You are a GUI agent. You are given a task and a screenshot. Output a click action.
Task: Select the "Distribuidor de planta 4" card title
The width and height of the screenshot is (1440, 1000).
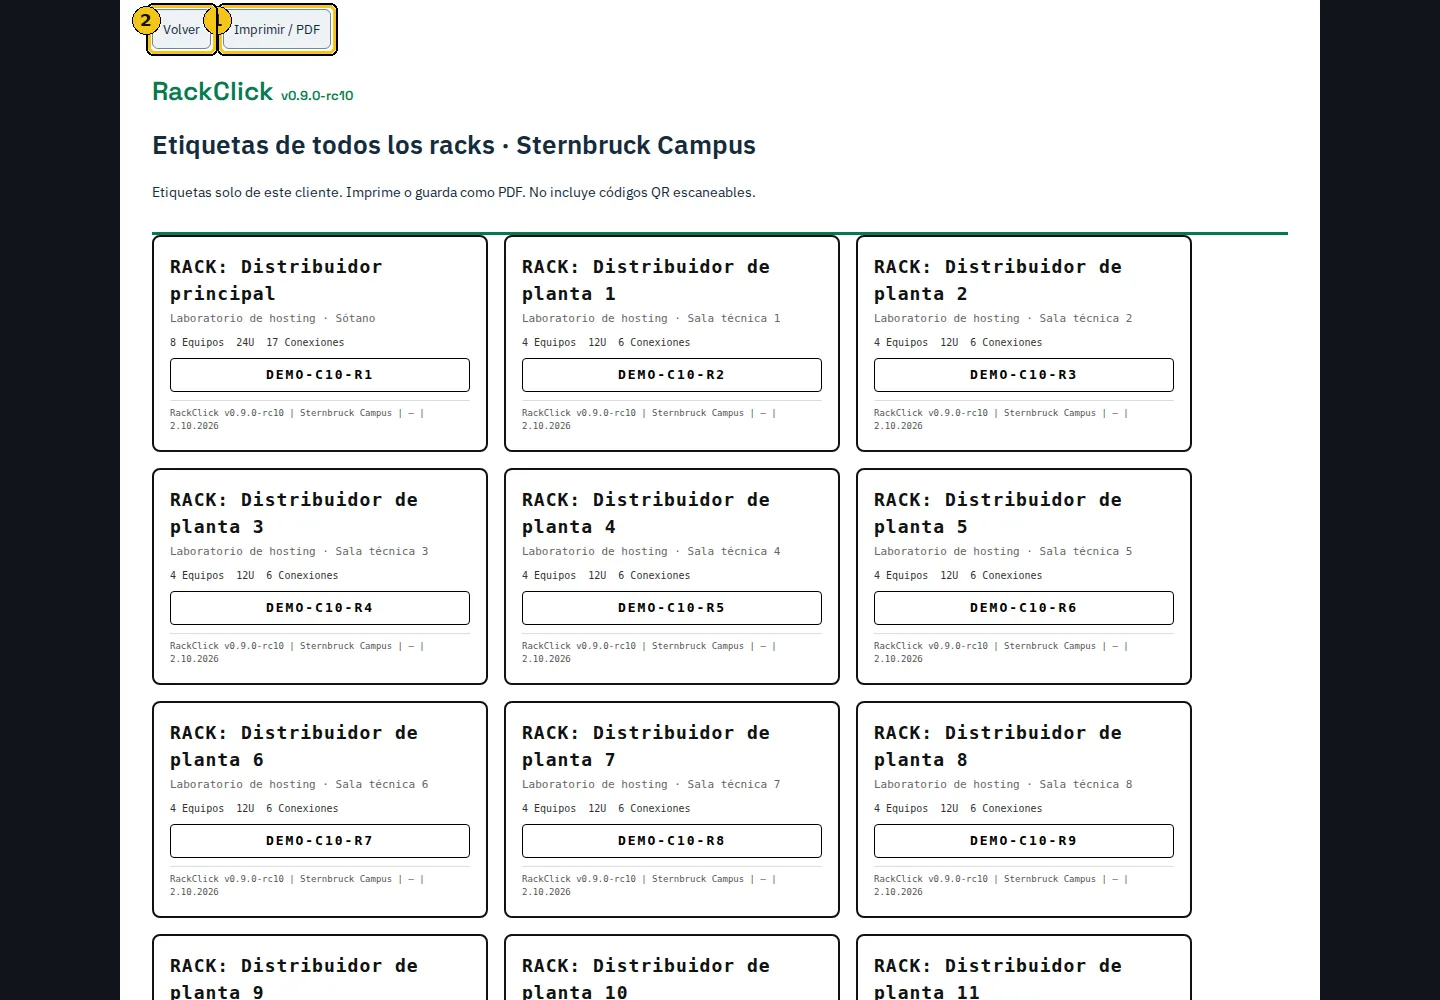pos(646,513)
